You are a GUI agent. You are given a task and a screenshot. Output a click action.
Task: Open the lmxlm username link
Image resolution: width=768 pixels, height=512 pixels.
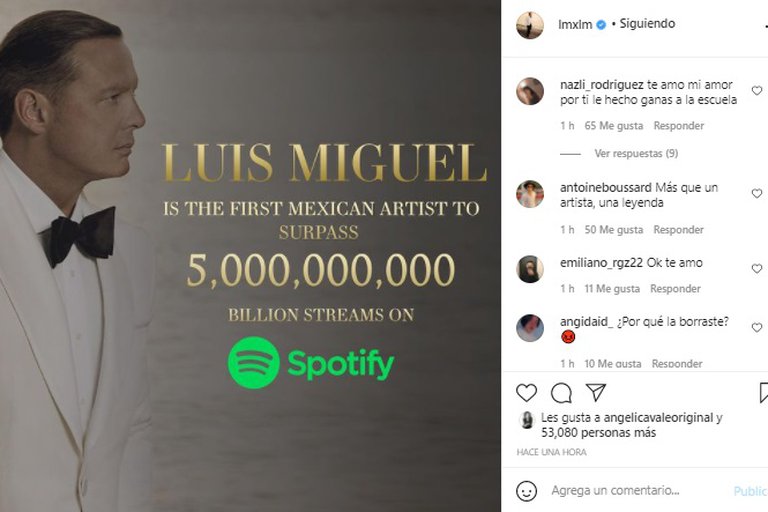pyautogui.click(x=575, y=24)
